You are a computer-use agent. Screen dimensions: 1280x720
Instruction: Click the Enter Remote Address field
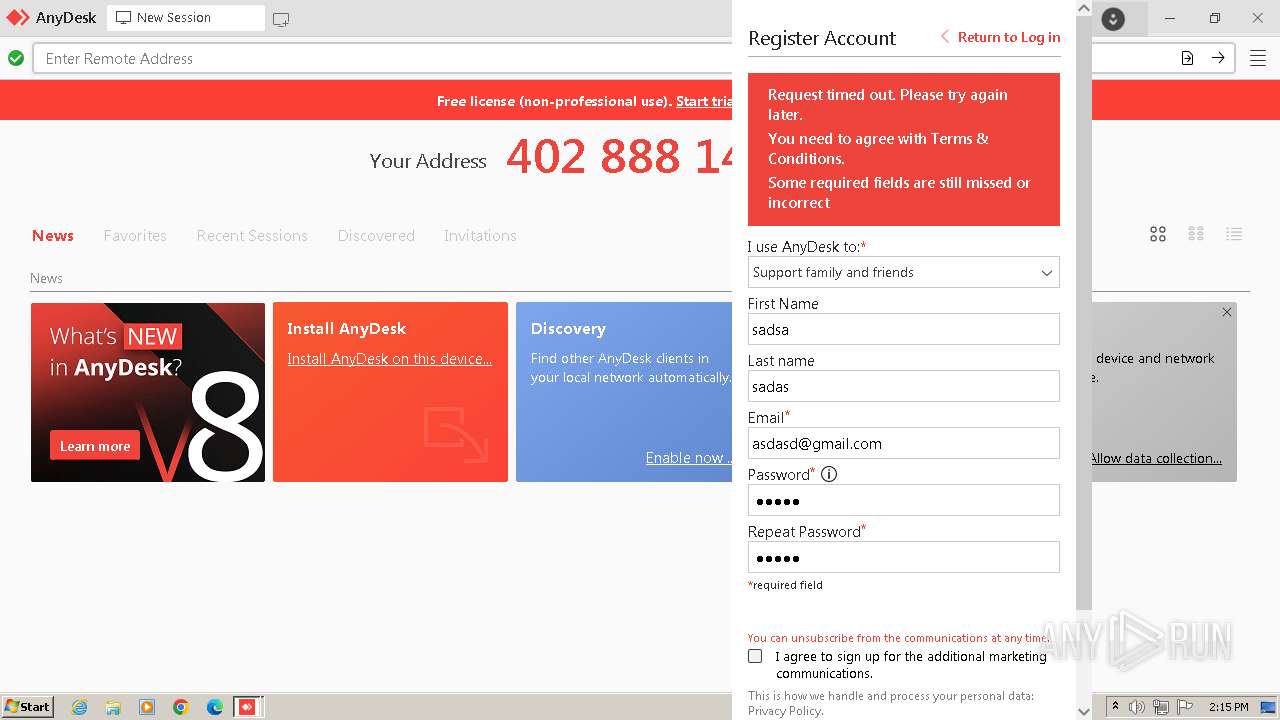tap(383, 58)
